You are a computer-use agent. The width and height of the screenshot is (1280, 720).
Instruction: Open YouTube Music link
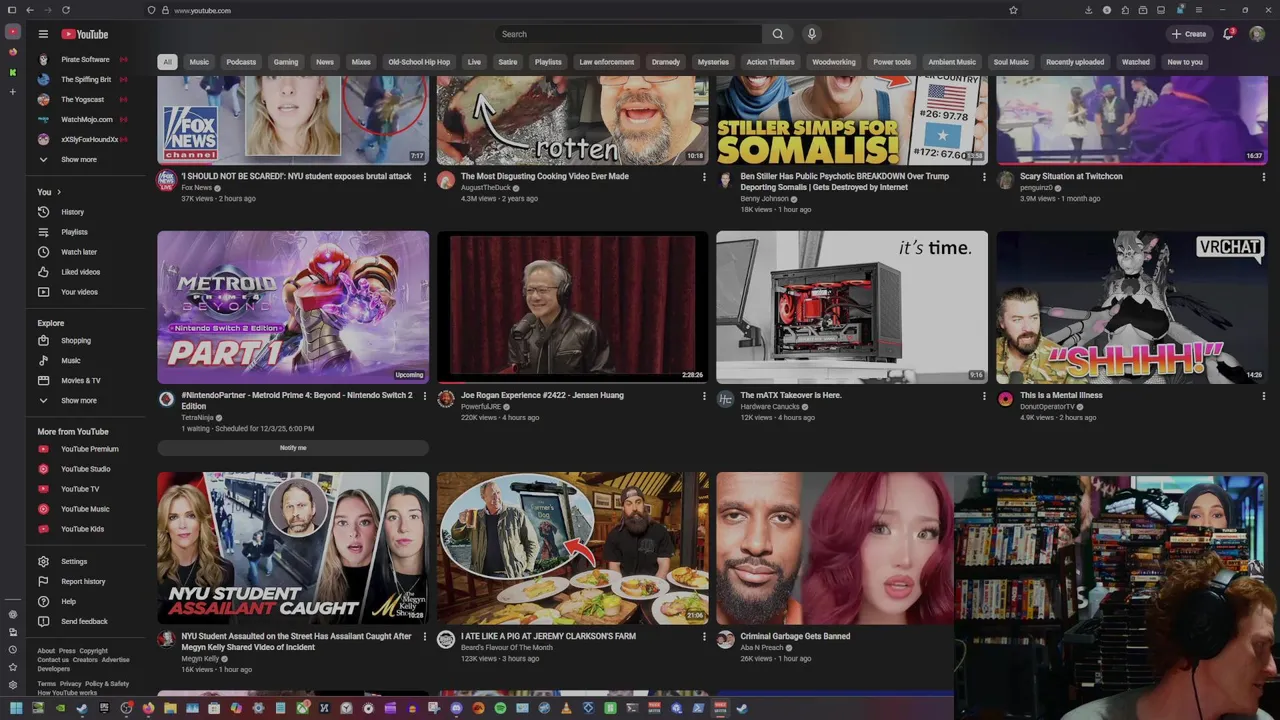coord(84,509)
